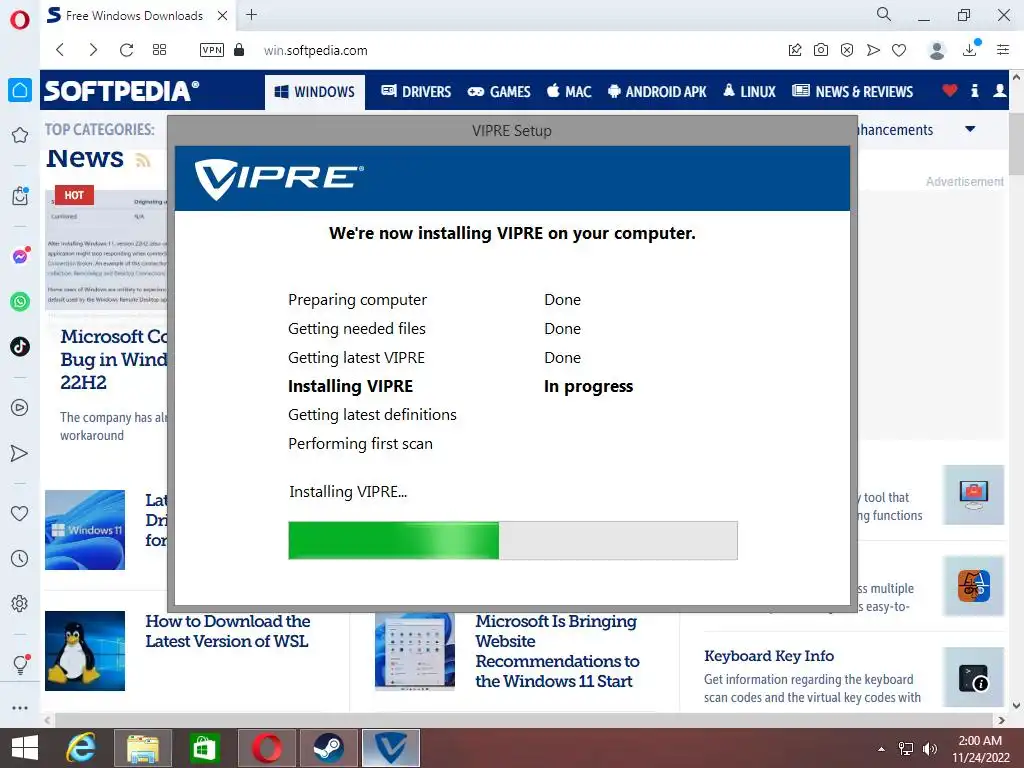1024x768 pixels.
Task: Click the horizontal page scrollbar
Action: pos(526,720)
